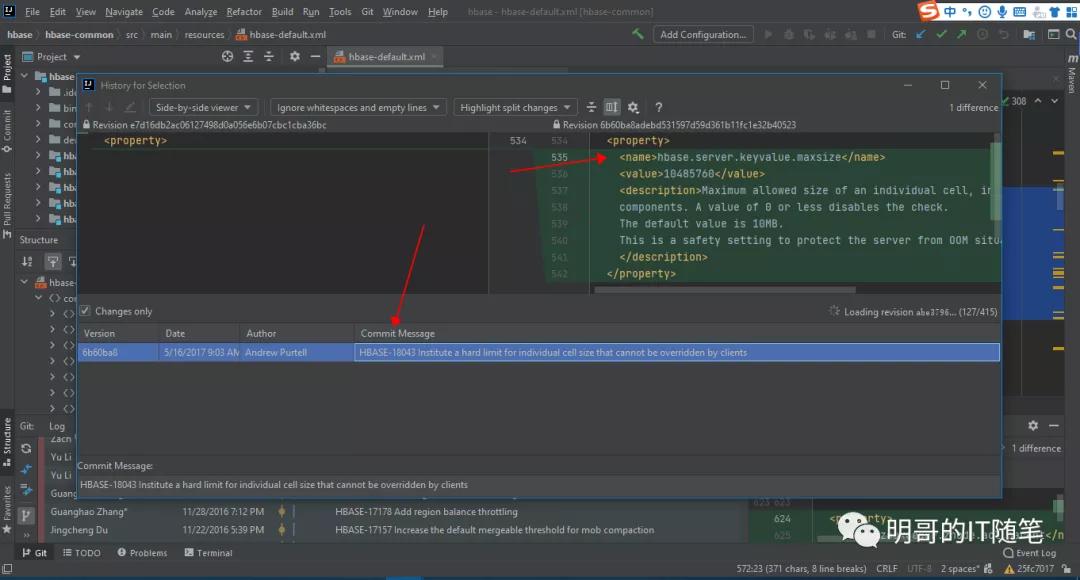The height and width of the screenshot is (580, 1080).
Task: Click the resources breadcrumb
Action: [205, 34]
